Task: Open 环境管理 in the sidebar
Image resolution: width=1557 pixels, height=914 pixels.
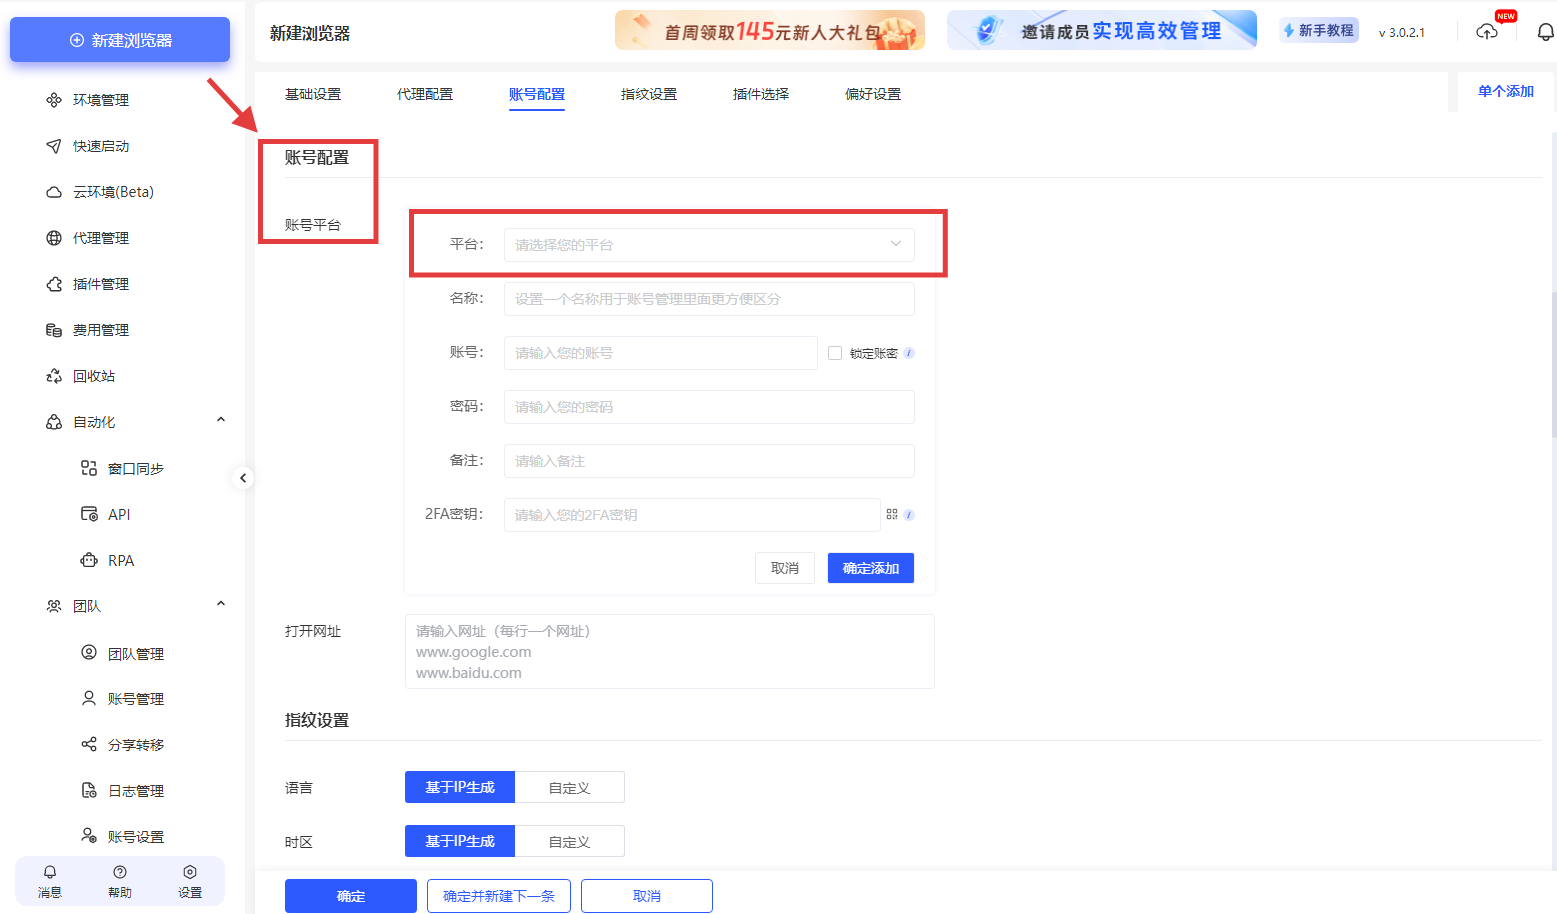Action: 100,99
